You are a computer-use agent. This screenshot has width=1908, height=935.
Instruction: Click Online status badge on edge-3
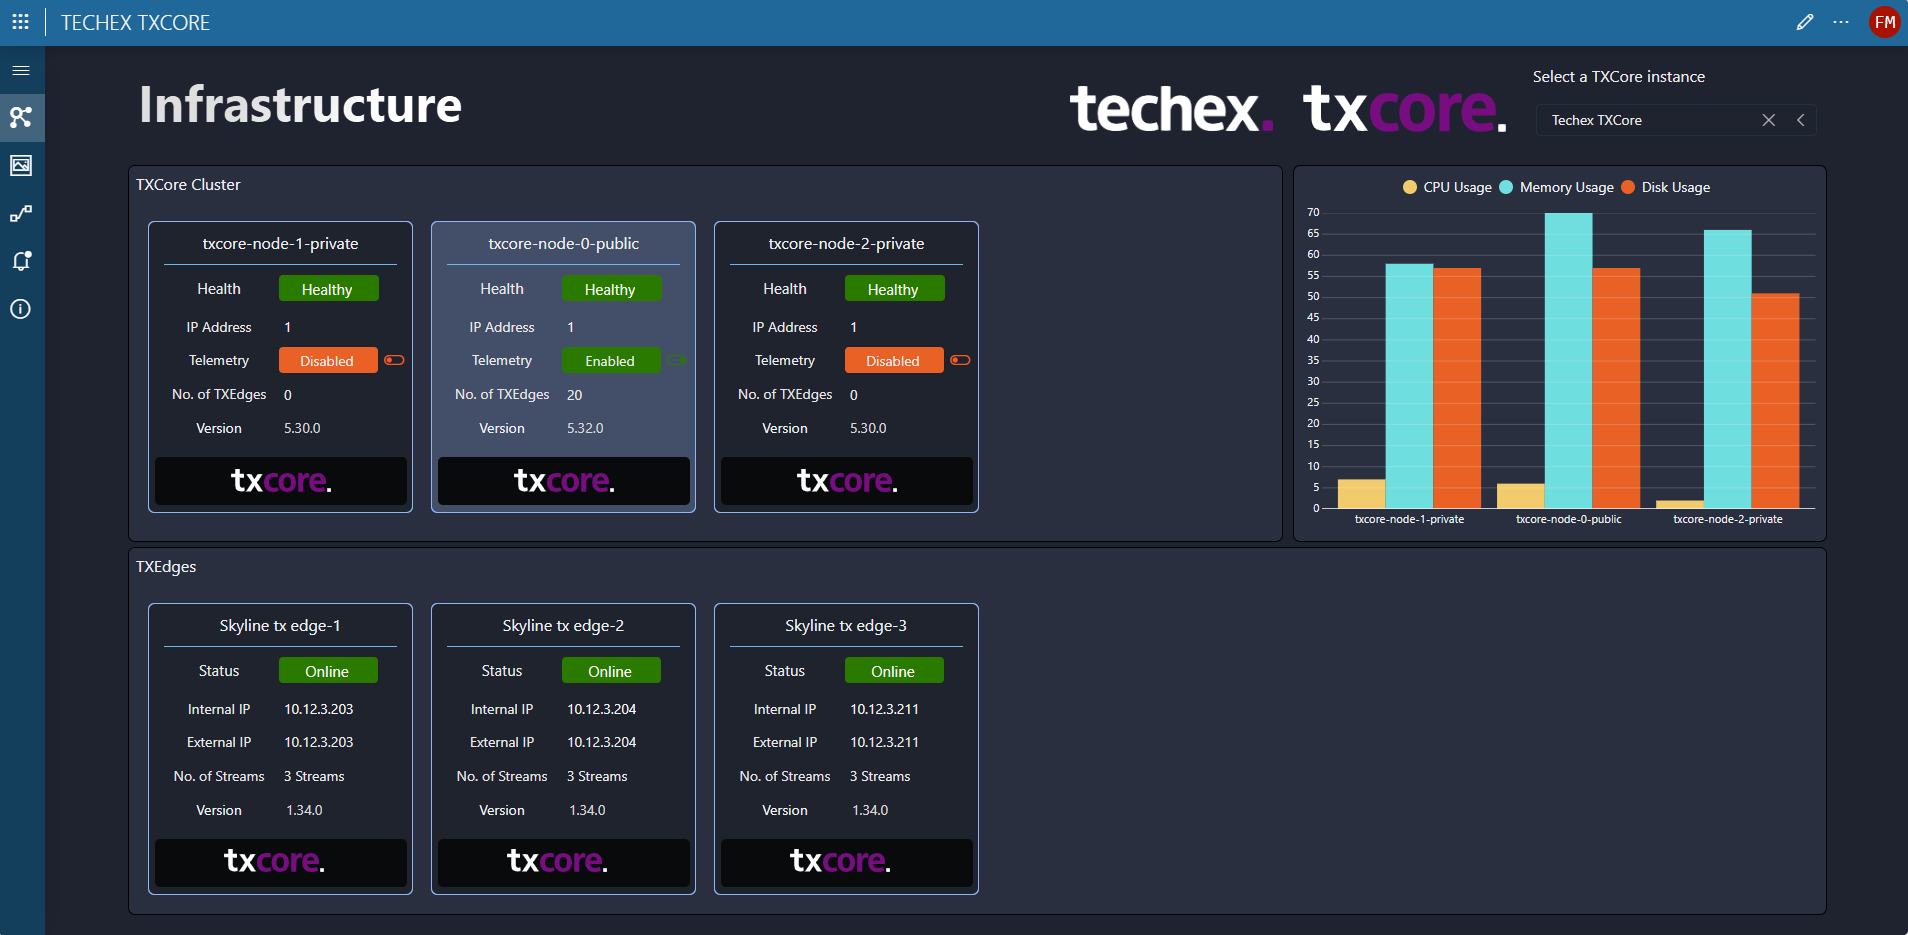click(x=894, y=671)
